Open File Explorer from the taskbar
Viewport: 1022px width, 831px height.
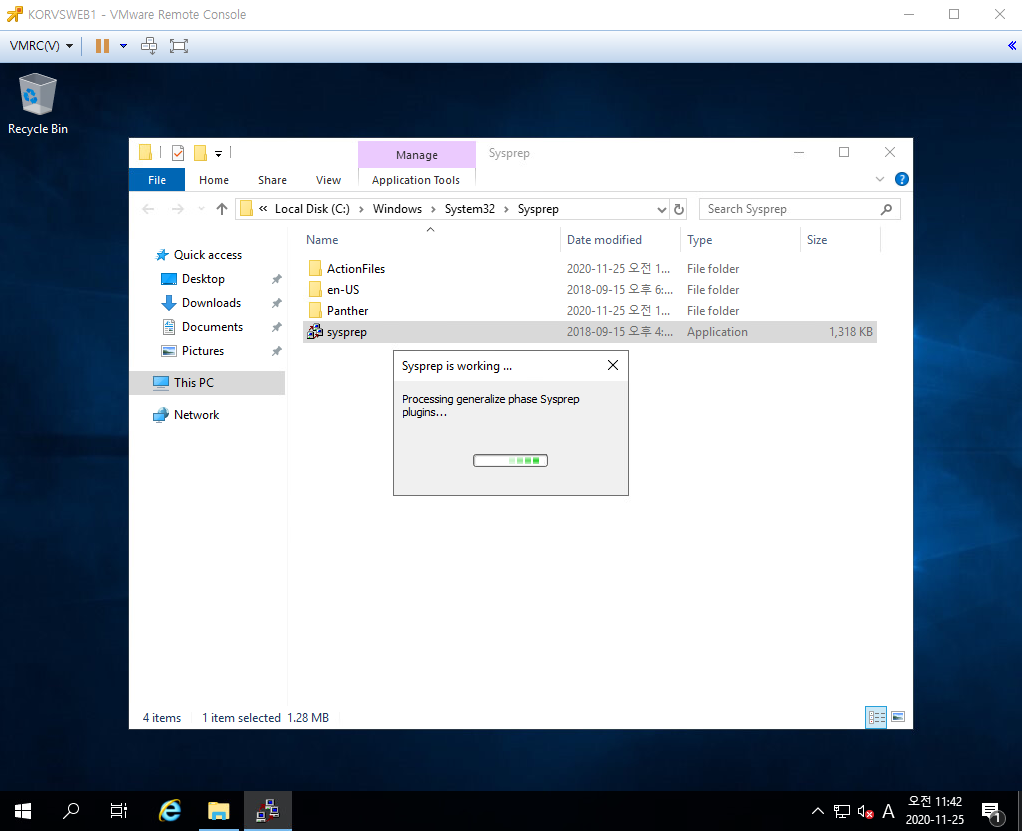(219, 811)
